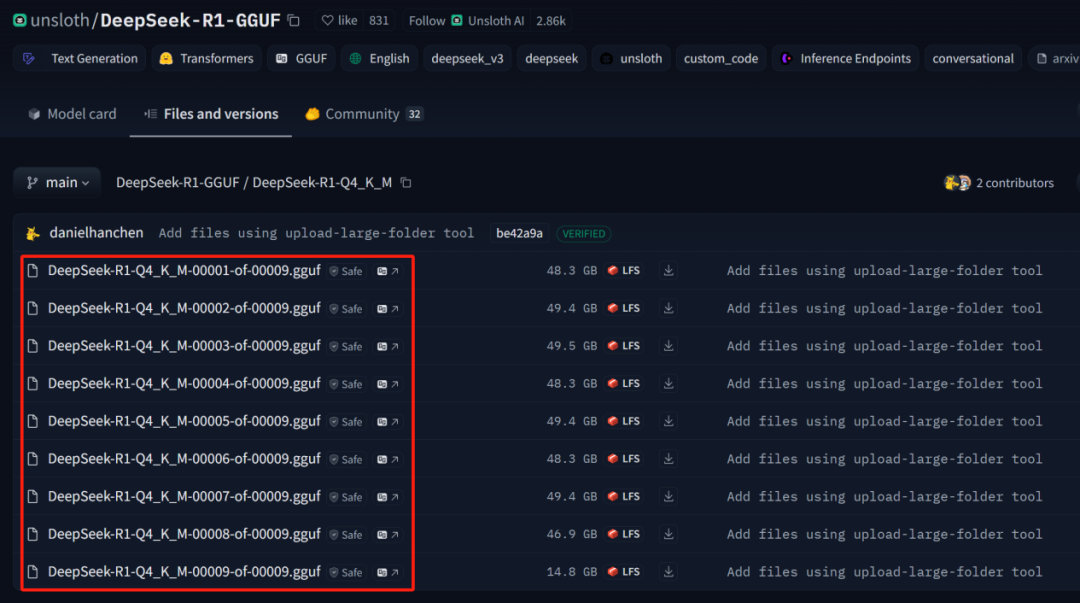The width and height of the screenshot is (1080, 603).
Task: Download the 14.8 GB 00009-of-00009 file
Action: click(668, 571)
